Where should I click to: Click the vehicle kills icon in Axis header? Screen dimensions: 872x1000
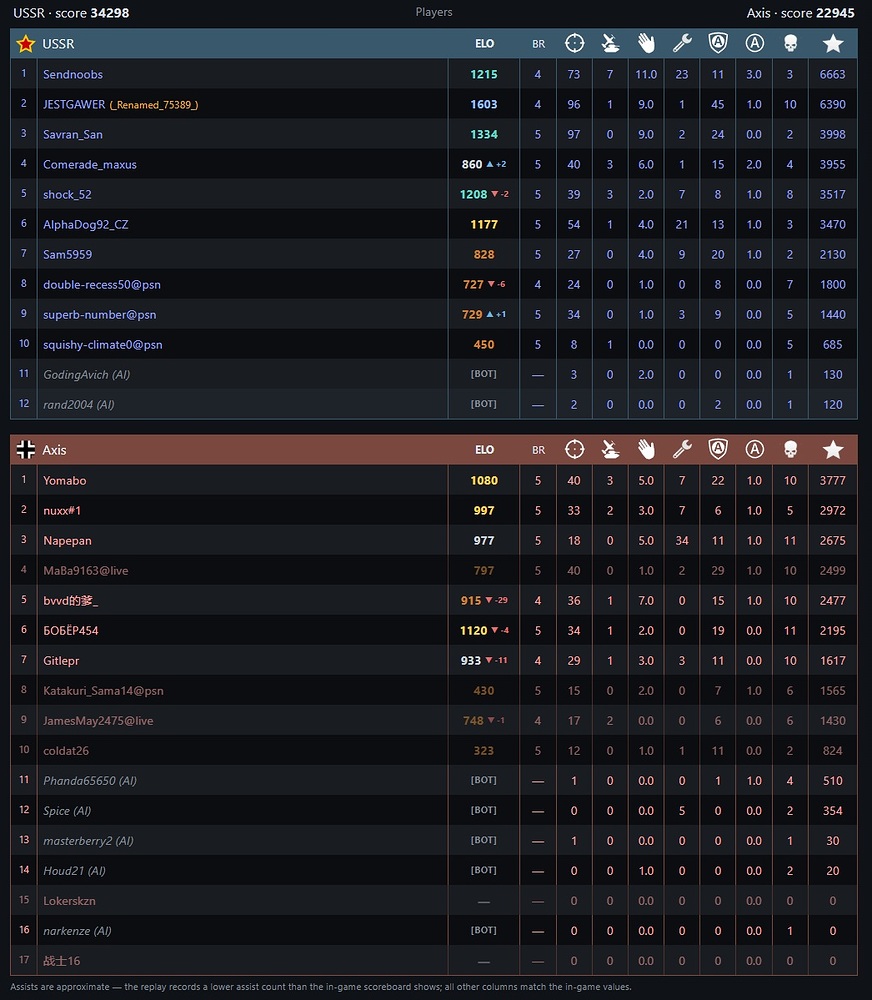(x=610, y=450)
